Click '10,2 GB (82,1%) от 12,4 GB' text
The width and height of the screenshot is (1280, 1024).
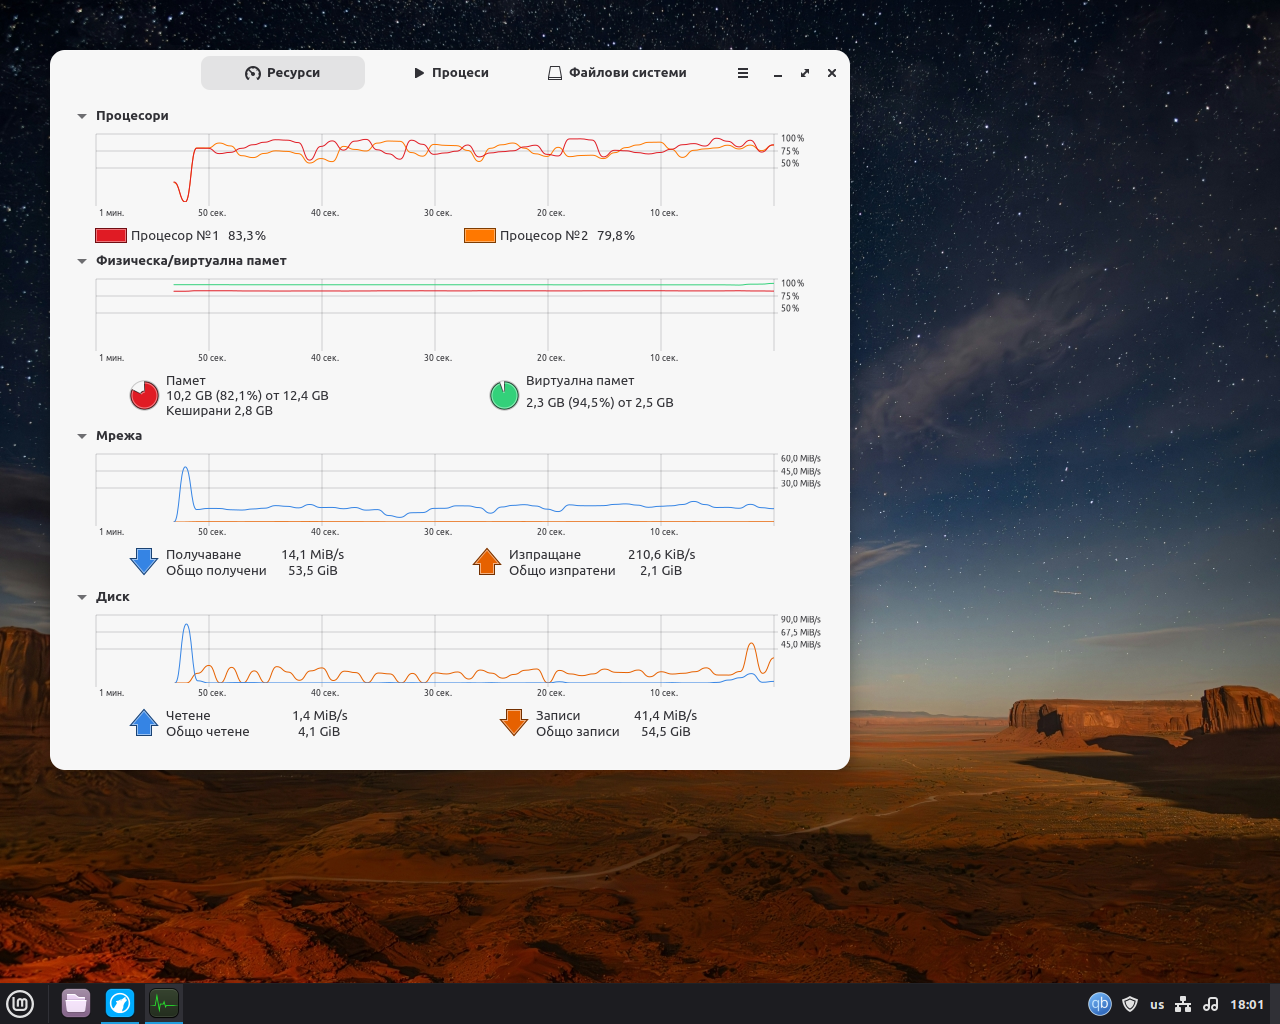(x=247, y=396)
